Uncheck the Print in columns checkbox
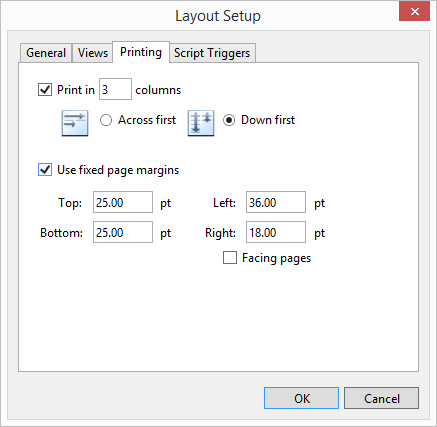437x427 pixels. click(x=45, y=90)
